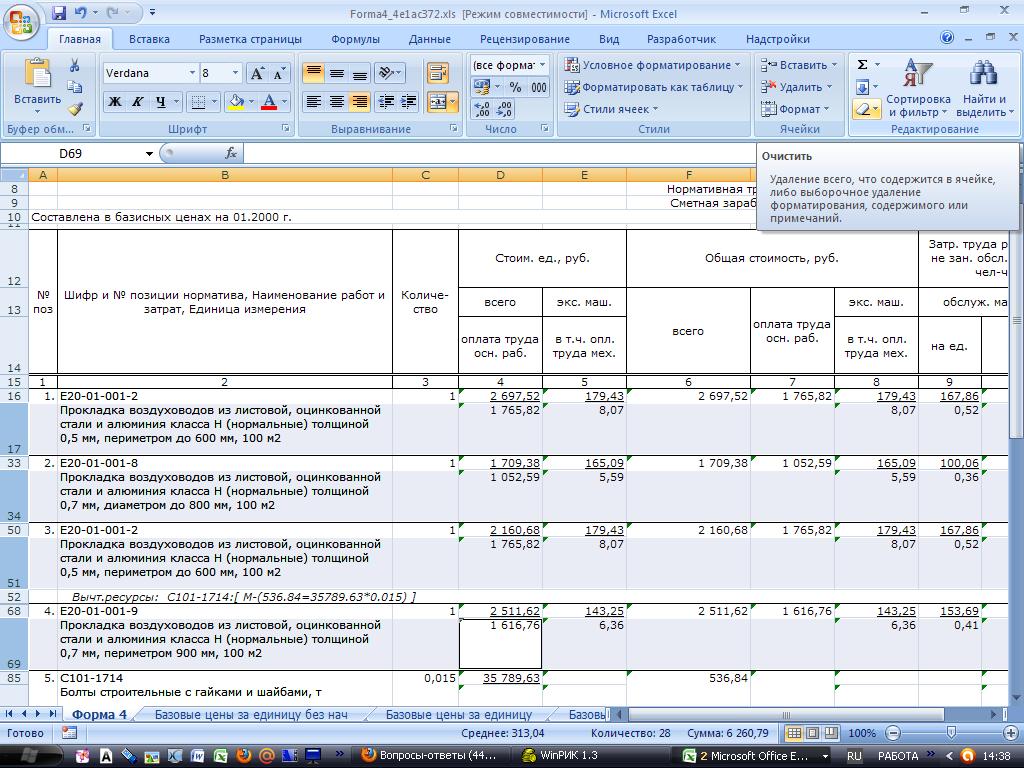
Task: Toggle the Wrap Text button
Action: (x=437, y=73)
